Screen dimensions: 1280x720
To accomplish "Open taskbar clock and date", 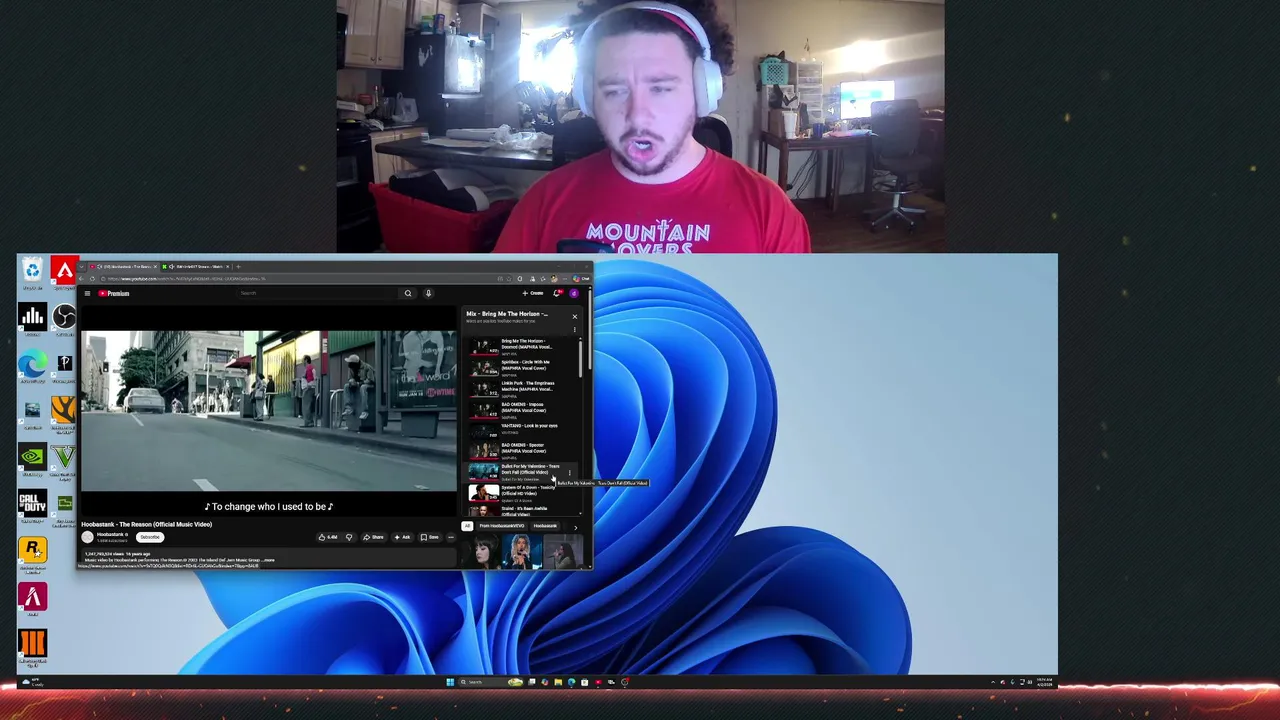I will tap(1044, 682).
